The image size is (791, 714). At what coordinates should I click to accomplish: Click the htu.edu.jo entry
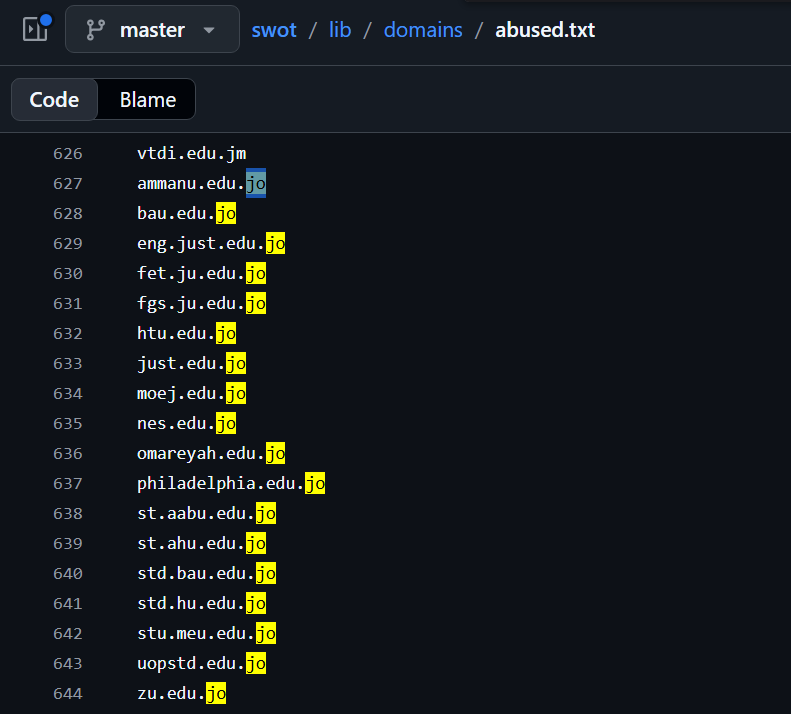click(x=187, y=334)
